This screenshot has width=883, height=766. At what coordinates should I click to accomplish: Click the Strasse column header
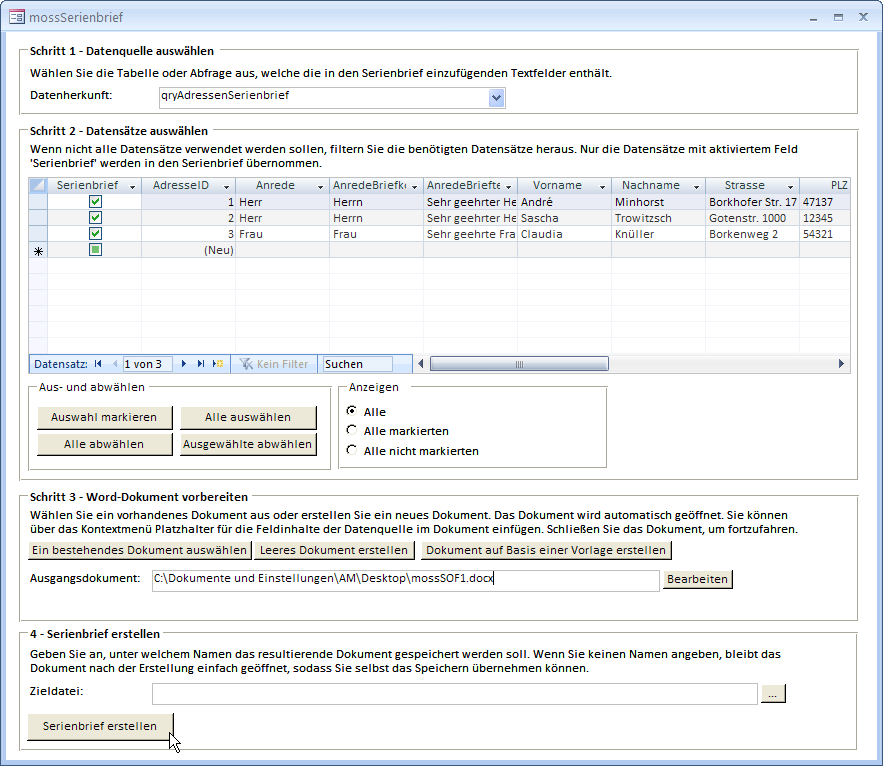tap(744, 185)
